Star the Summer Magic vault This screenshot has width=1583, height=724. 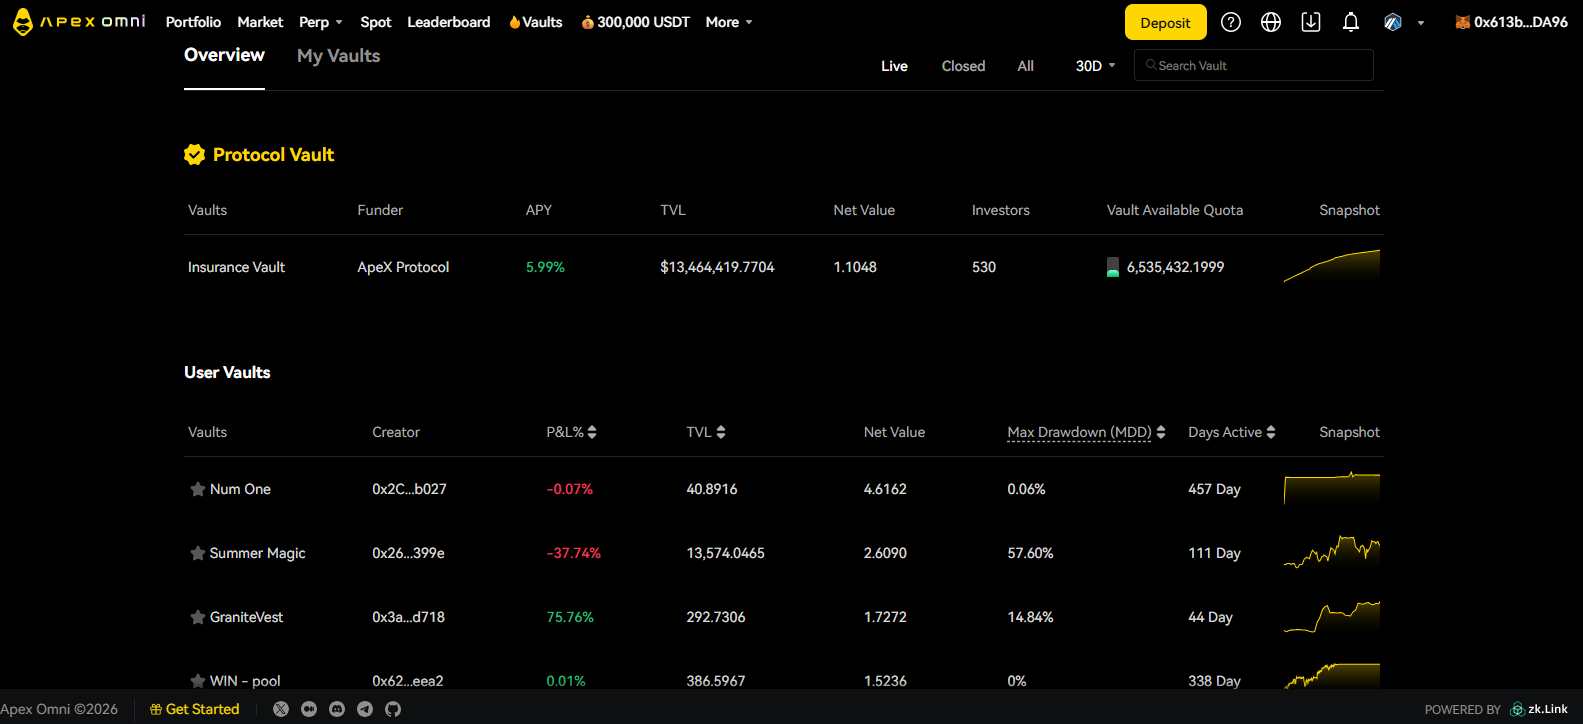198,553
